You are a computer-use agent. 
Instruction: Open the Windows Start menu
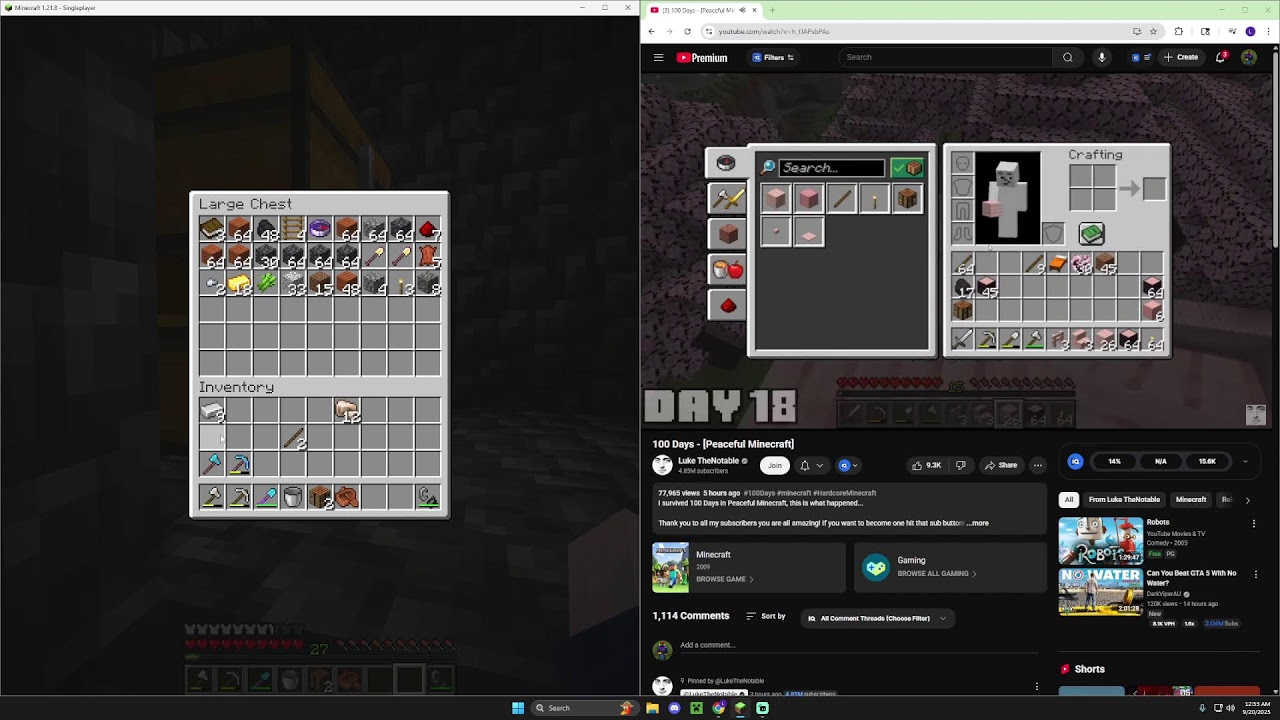518,708
